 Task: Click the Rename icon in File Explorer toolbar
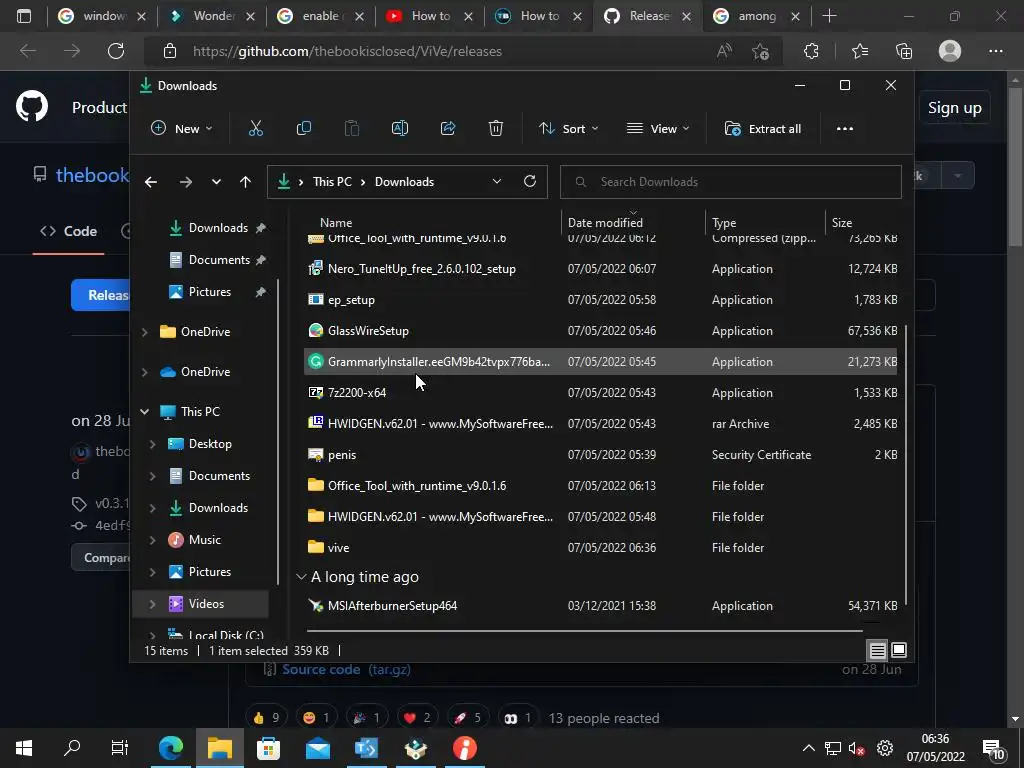[400, 129]
